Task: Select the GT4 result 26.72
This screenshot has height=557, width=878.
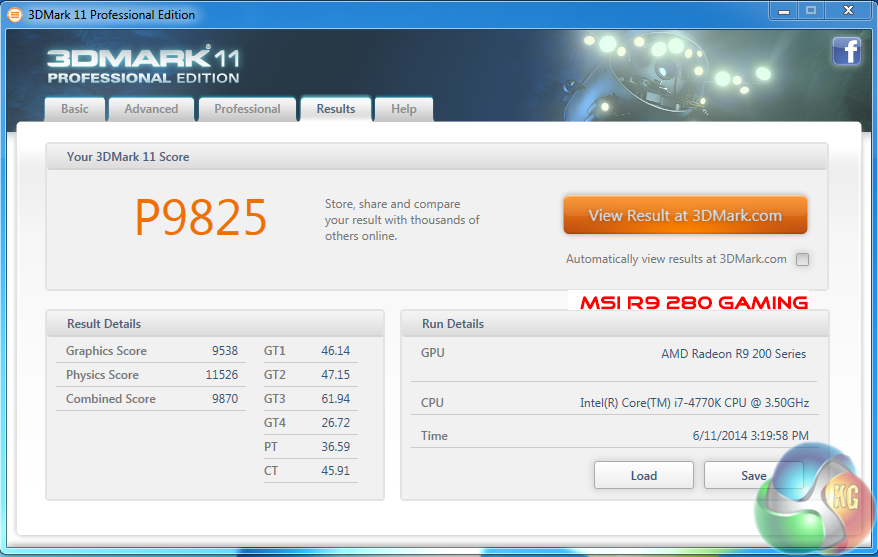Action: click(335, 423)
